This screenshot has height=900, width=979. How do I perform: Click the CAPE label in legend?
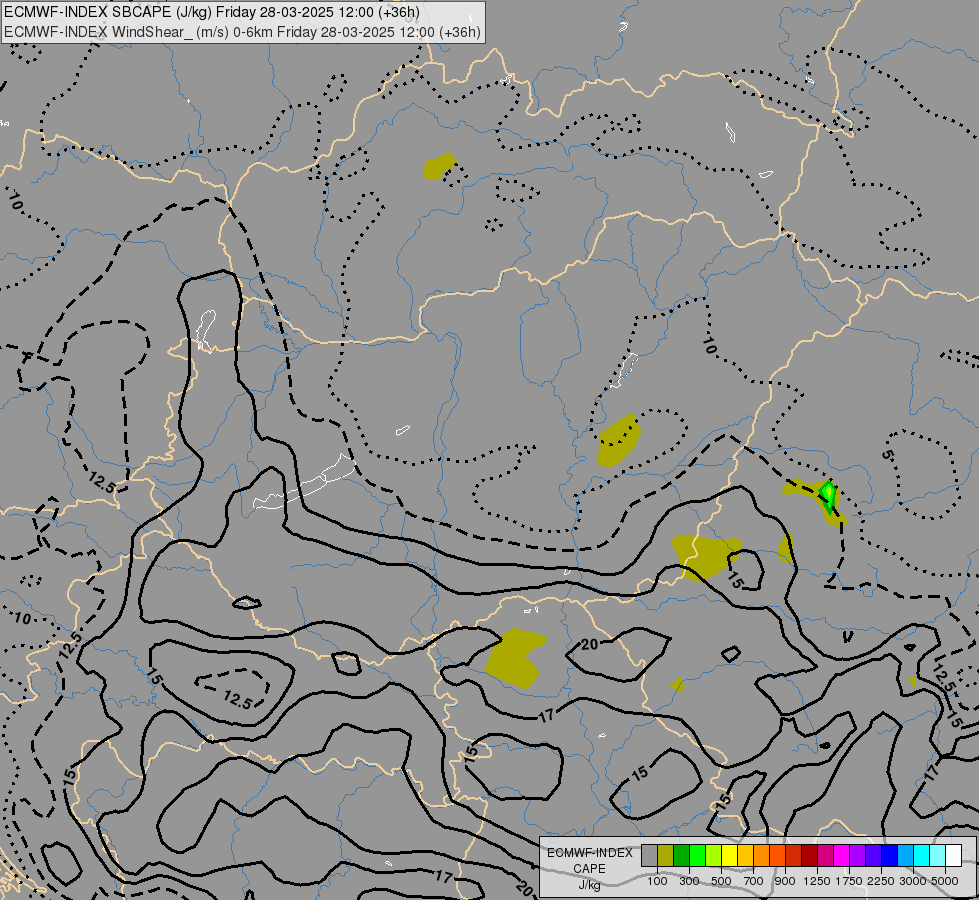[x=589, y=868]
